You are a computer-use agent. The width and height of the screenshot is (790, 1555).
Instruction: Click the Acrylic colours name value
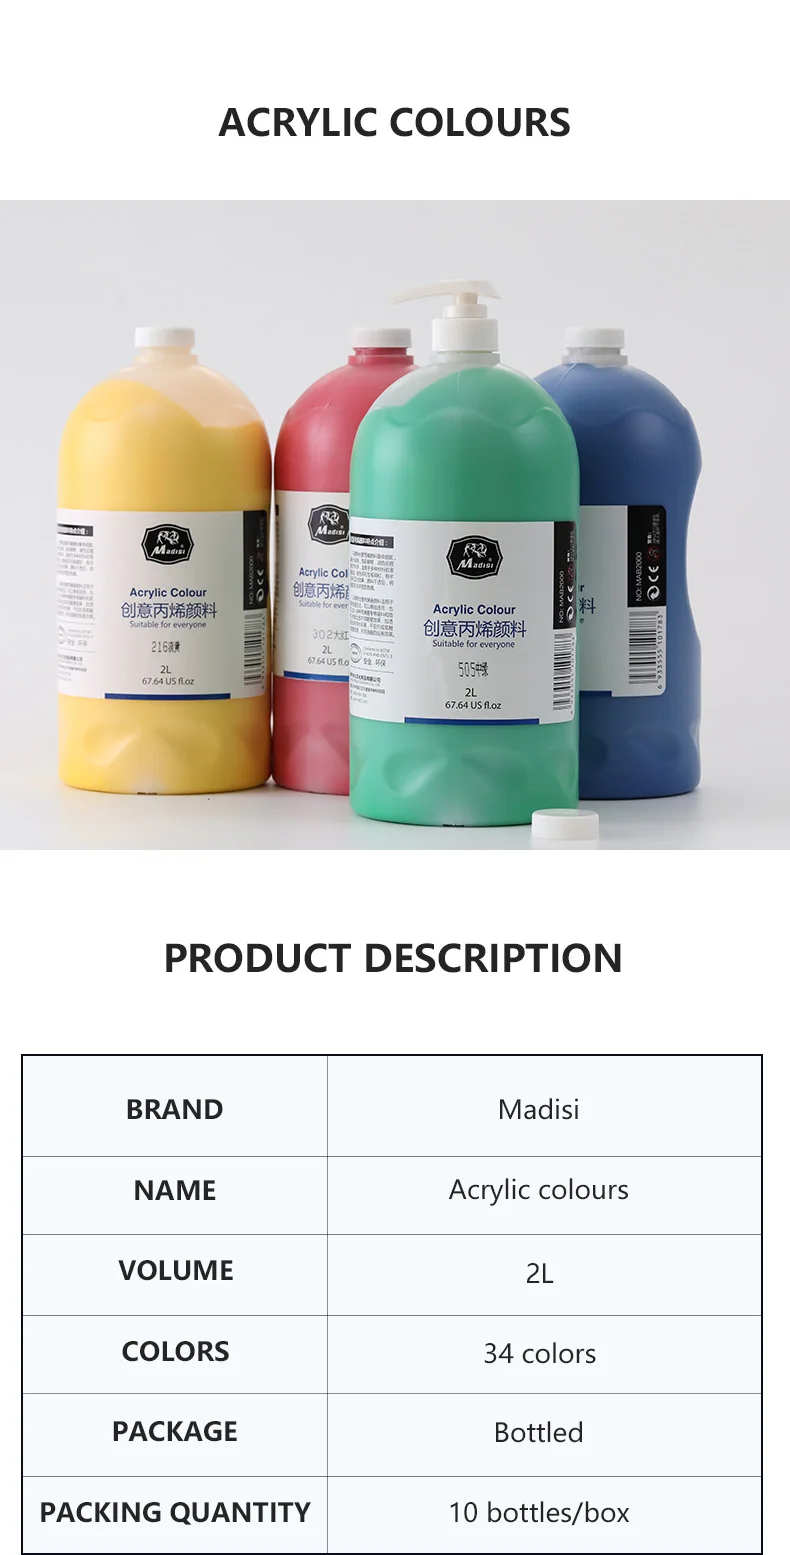pyautogui.click(x=539, y=1190)
